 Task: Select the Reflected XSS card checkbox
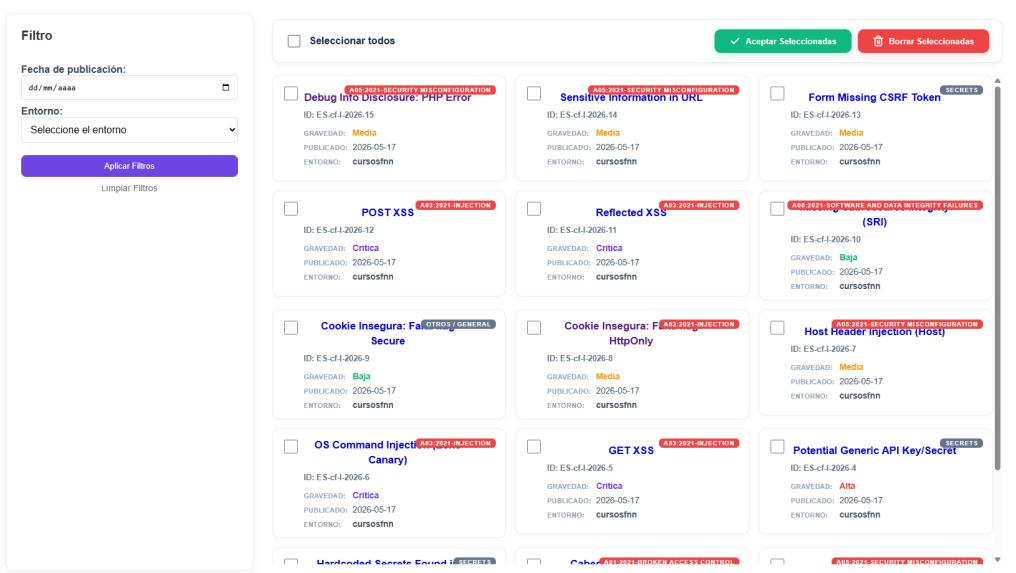(x=534, y=209)
